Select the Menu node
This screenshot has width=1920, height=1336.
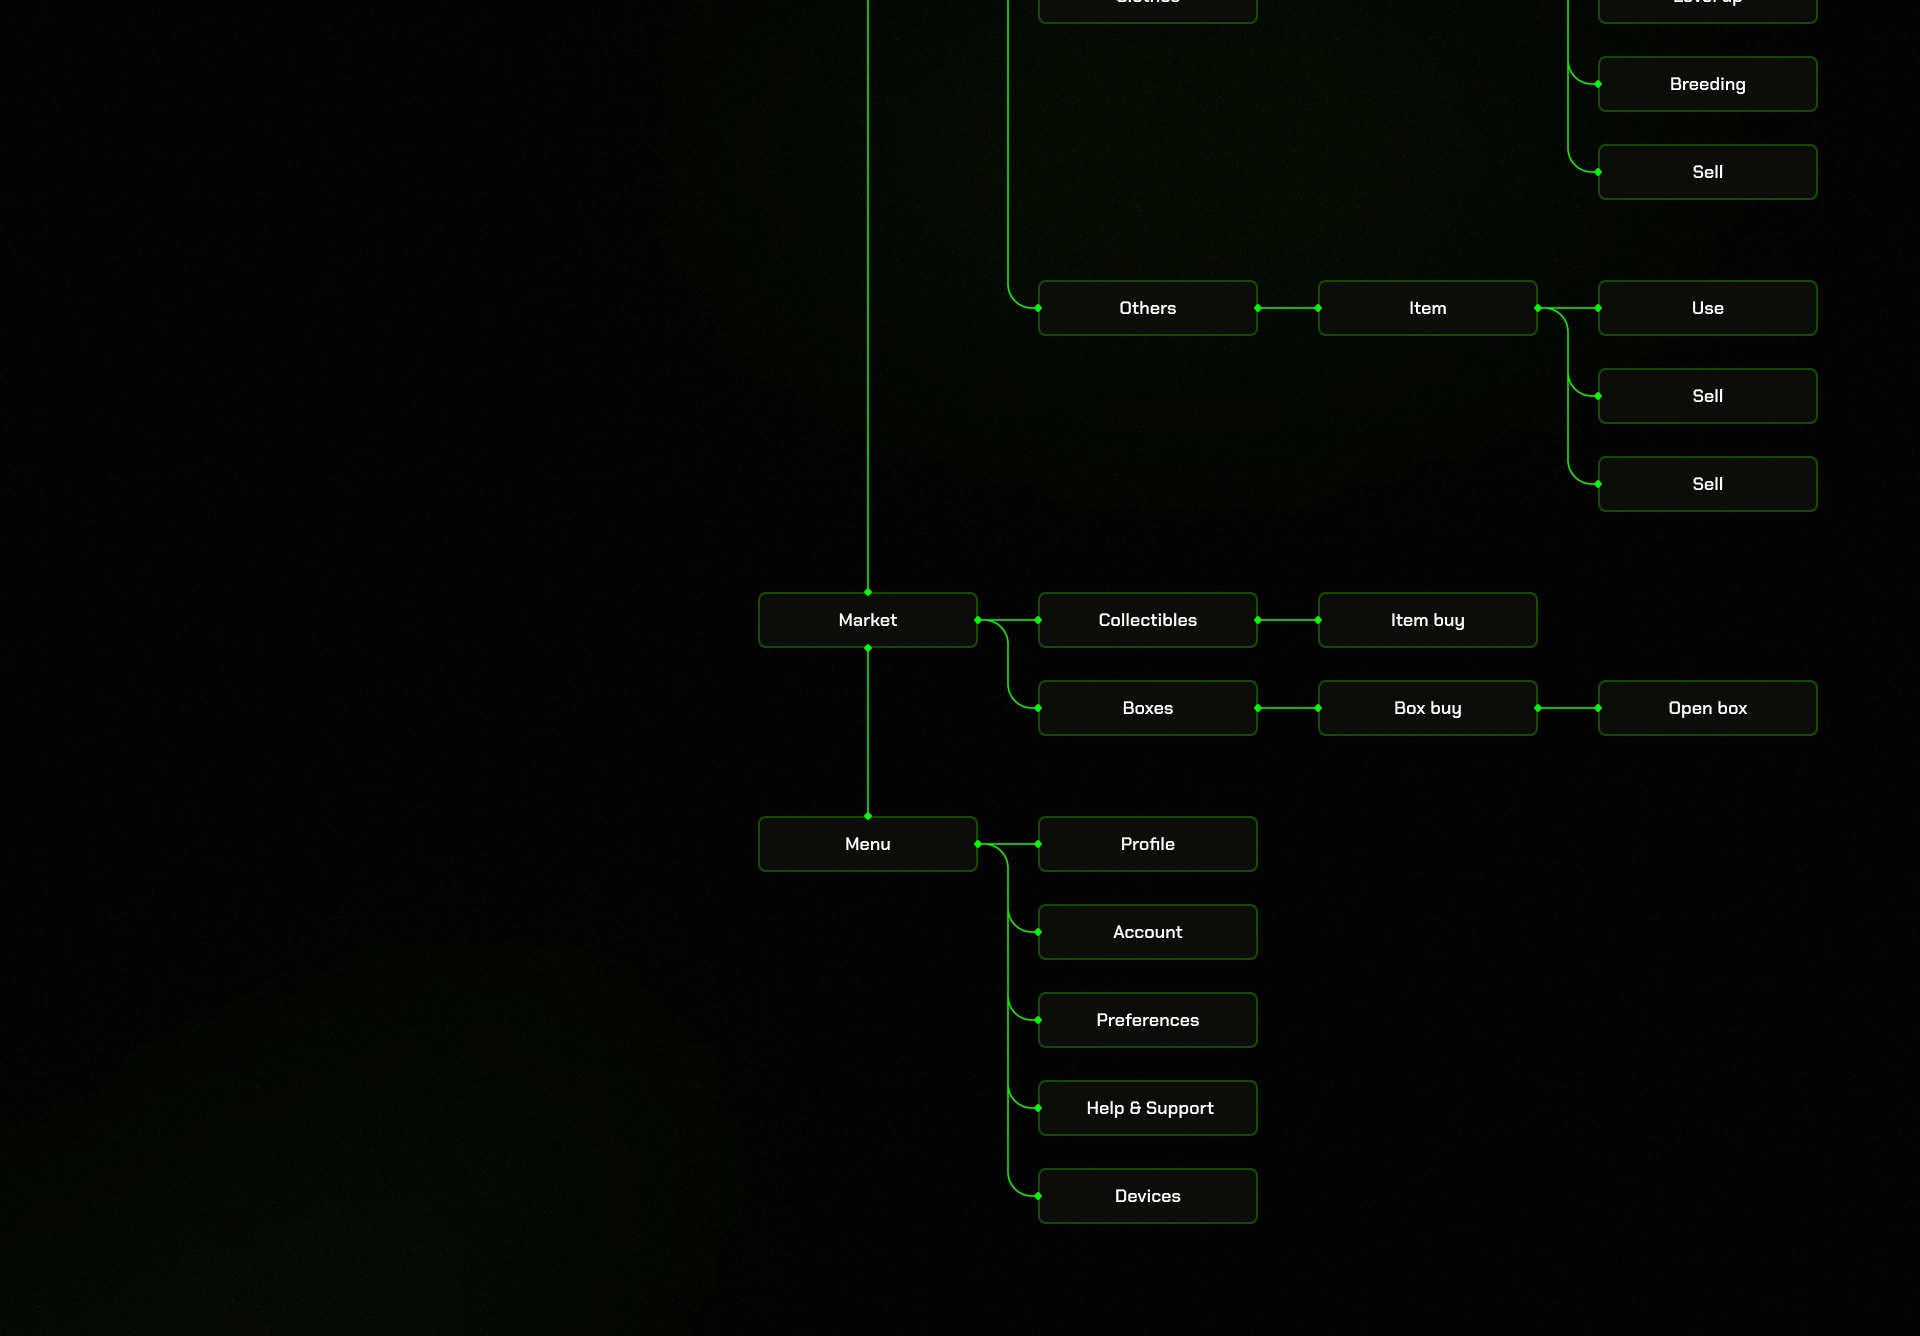click(867, 844)
